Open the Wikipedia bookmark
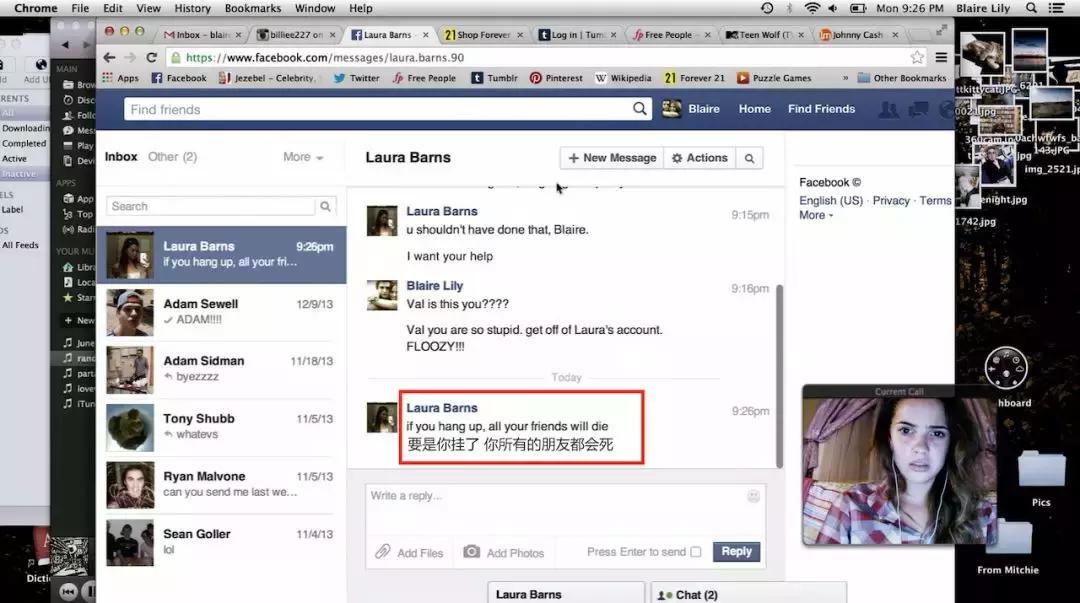This screenshot has width=1080, height=603. tap(623, 78)
